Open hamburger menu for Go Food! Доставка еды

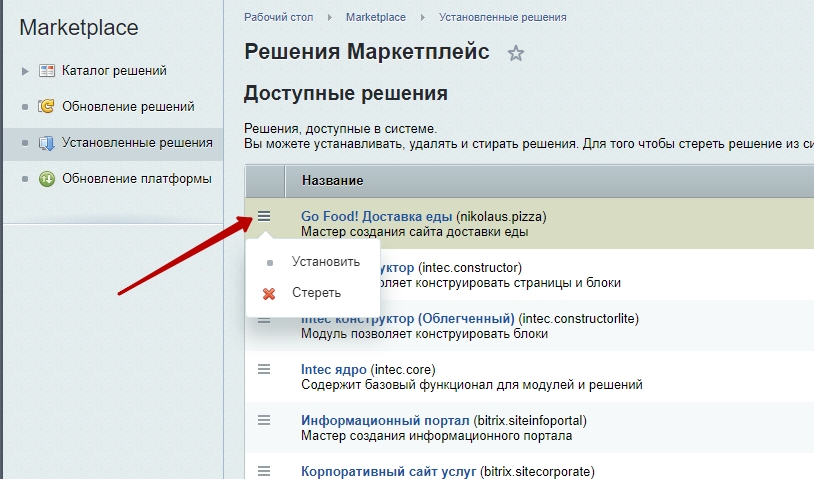[x=264, y=216]
